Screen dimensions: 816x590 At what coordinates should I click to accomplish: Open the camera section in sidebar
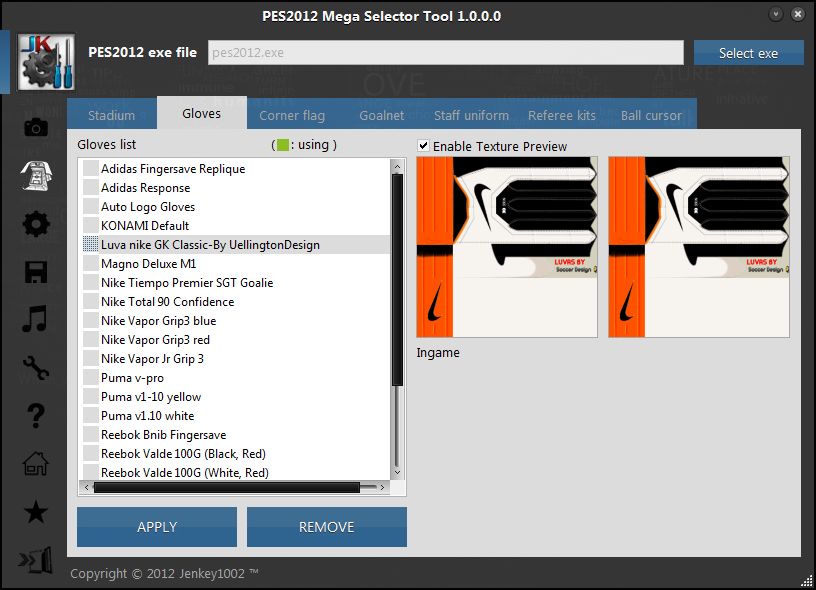point(35,127)
